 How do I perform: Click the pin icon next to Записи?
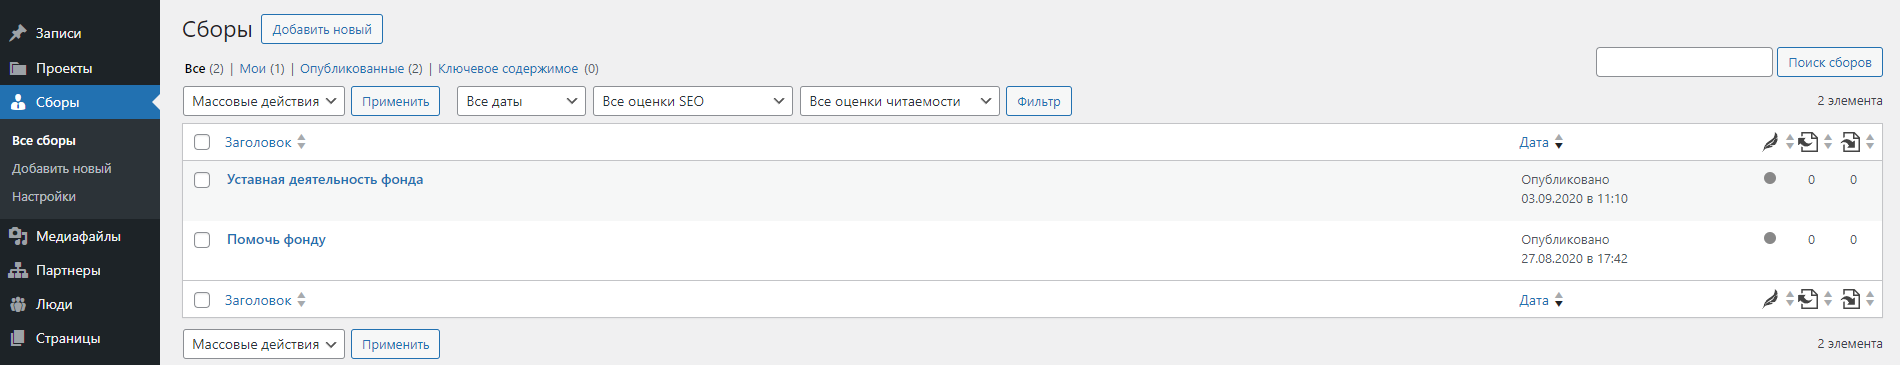pyautogui.click(x=18, y=33)
